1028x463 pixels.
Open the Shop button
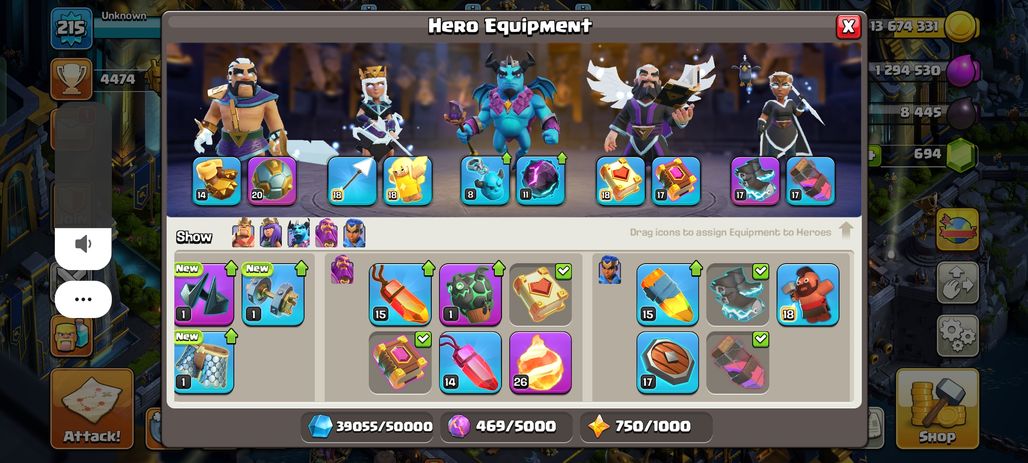click(x=937, y=408)
